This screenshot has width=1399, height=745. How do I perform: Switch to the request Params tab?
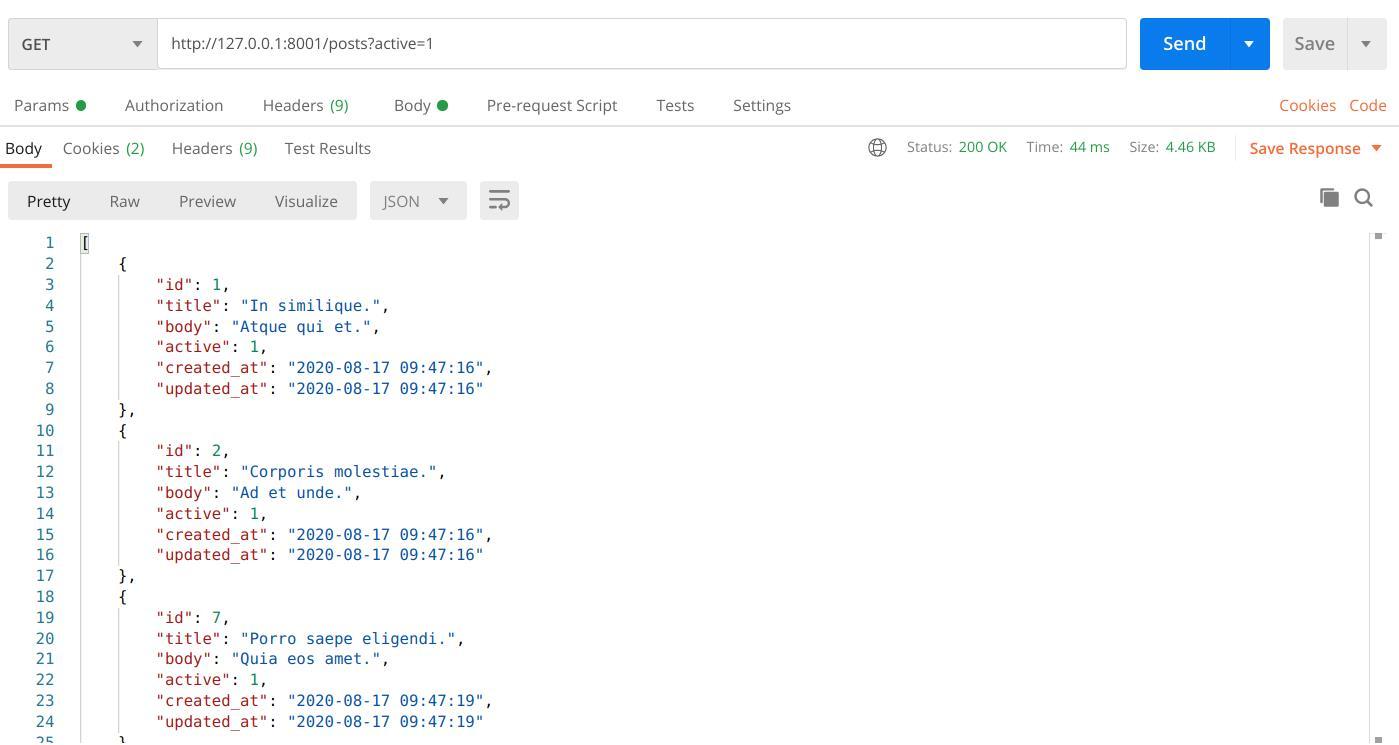50,105
